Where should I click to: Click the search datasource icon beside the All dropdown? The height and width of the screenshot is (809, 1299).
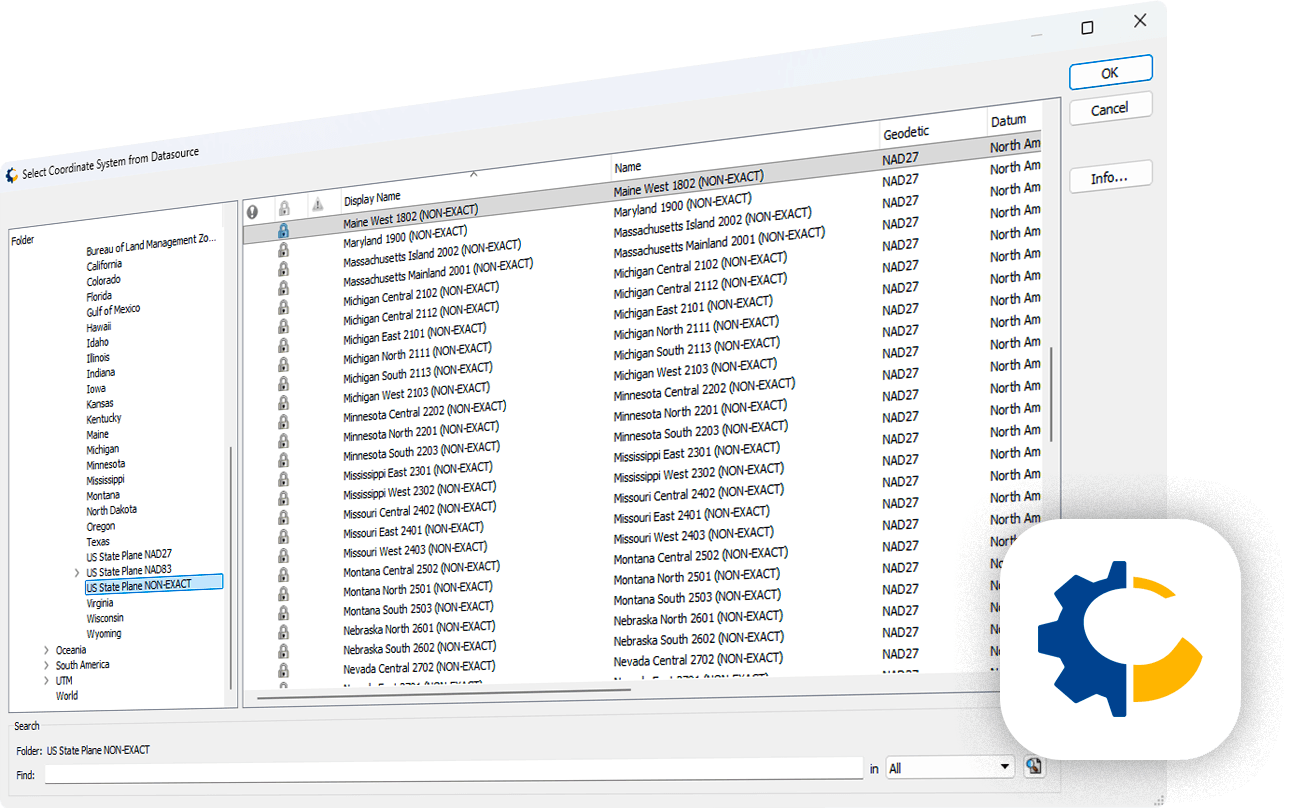click(1034, 766)
